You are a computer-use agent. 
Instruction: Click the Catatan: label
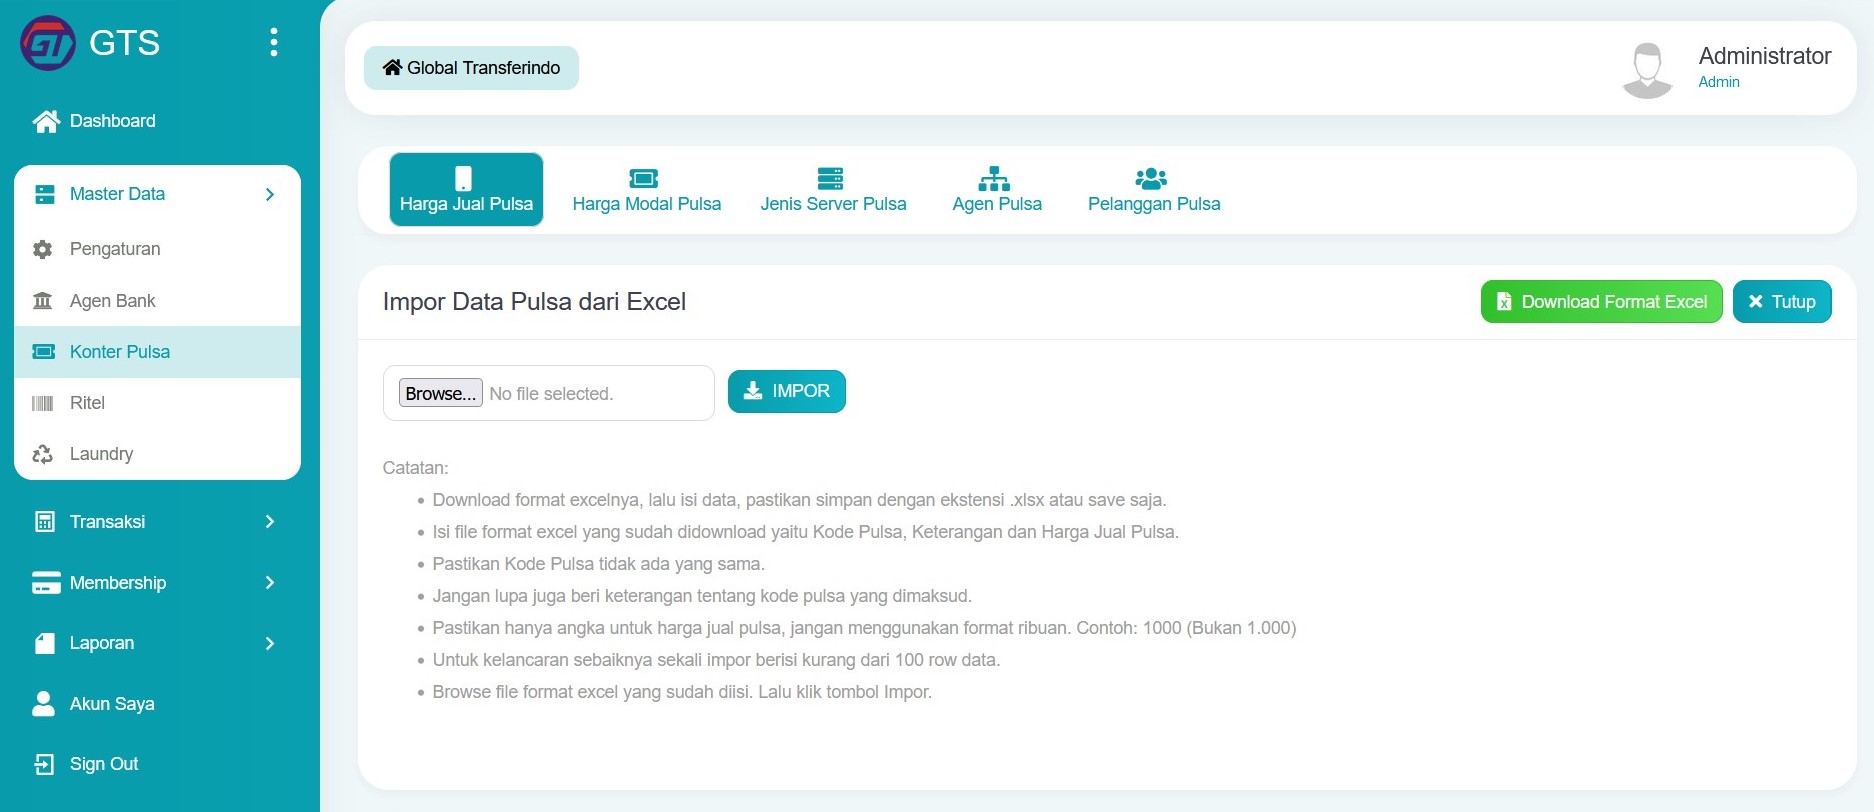point(415,468)
